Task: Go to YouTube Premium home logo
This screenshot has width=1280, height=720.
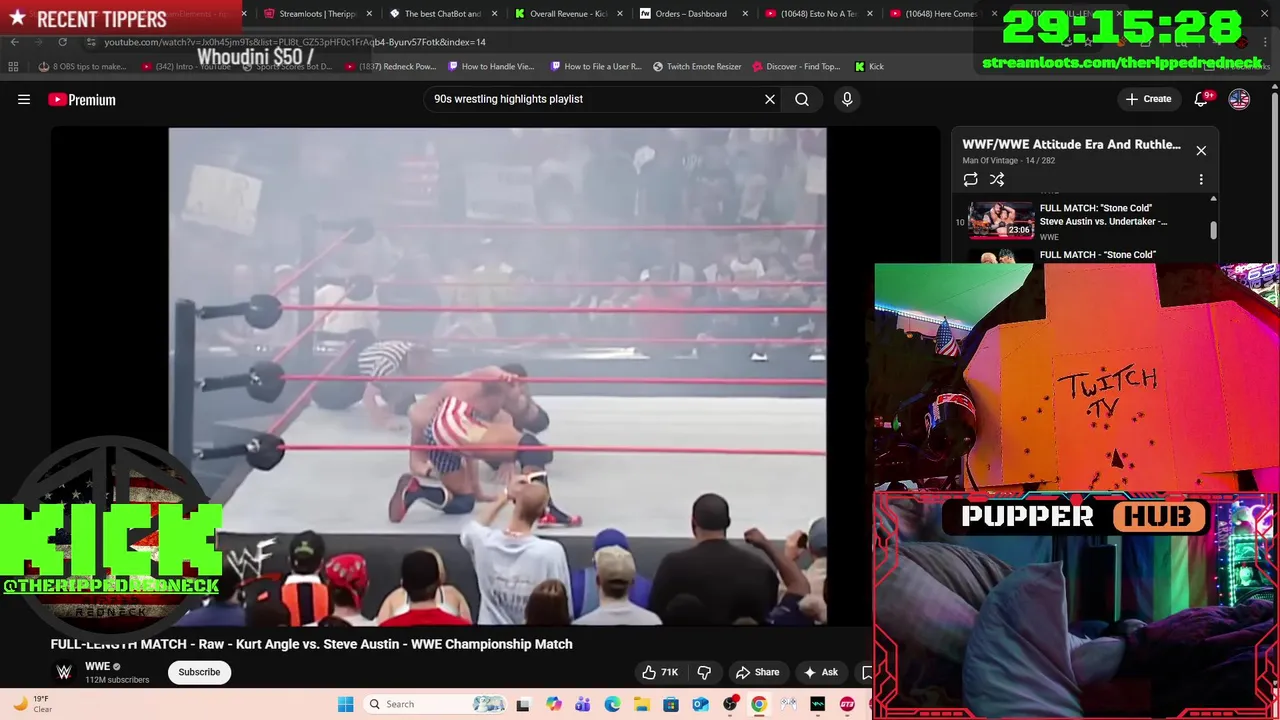Action: (82, 99)
